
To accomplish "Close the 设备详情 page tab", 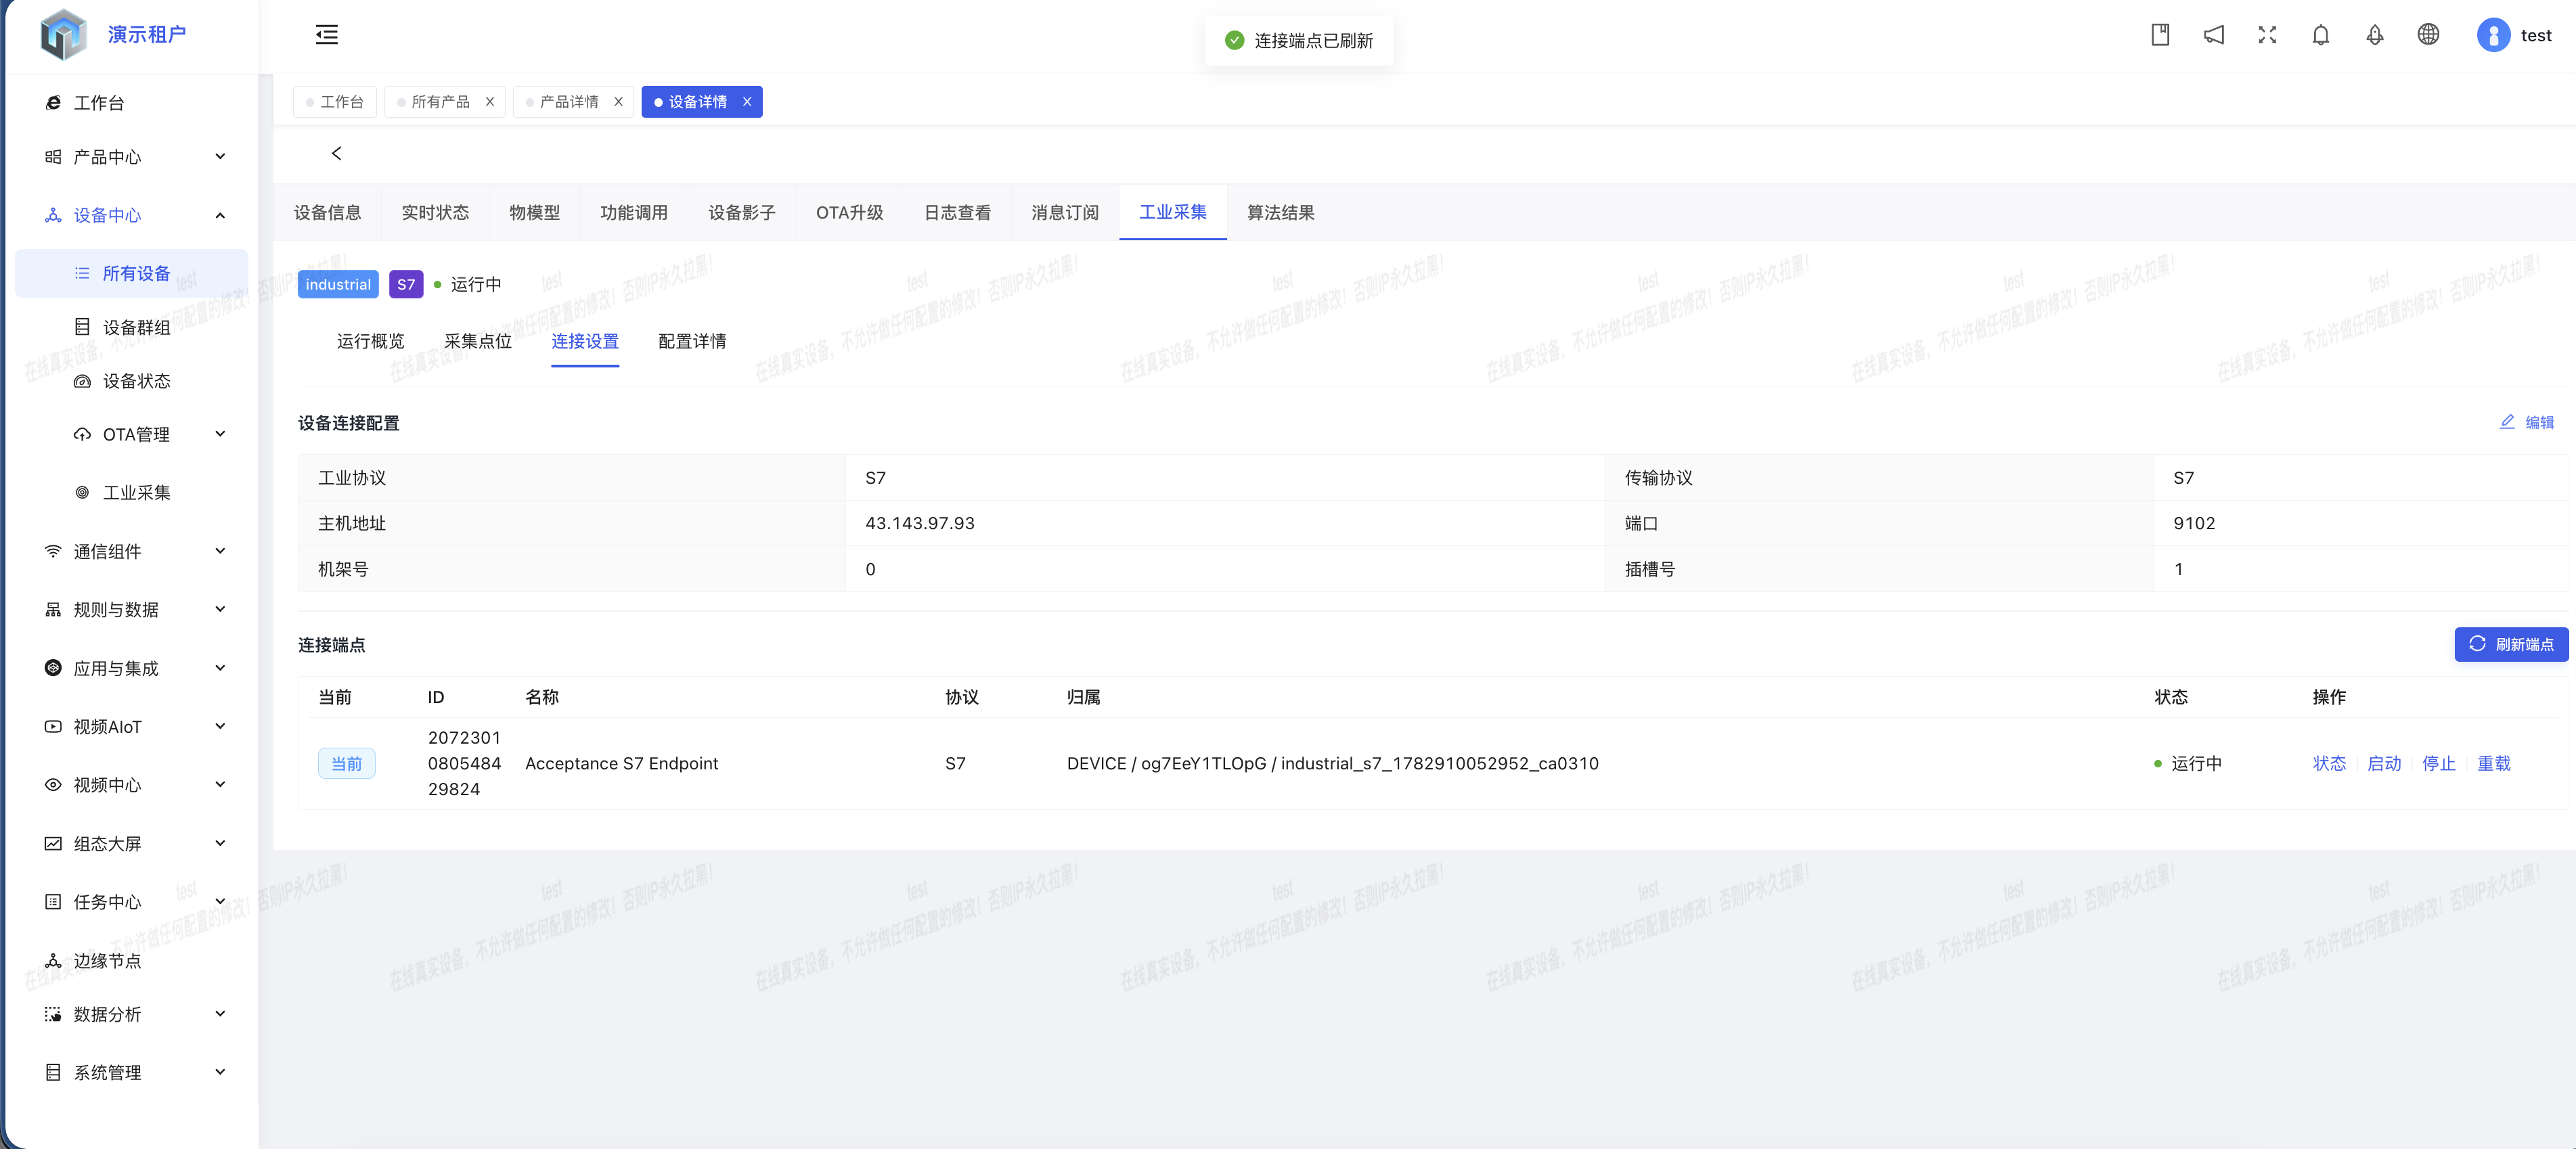I will click(747, 102).
